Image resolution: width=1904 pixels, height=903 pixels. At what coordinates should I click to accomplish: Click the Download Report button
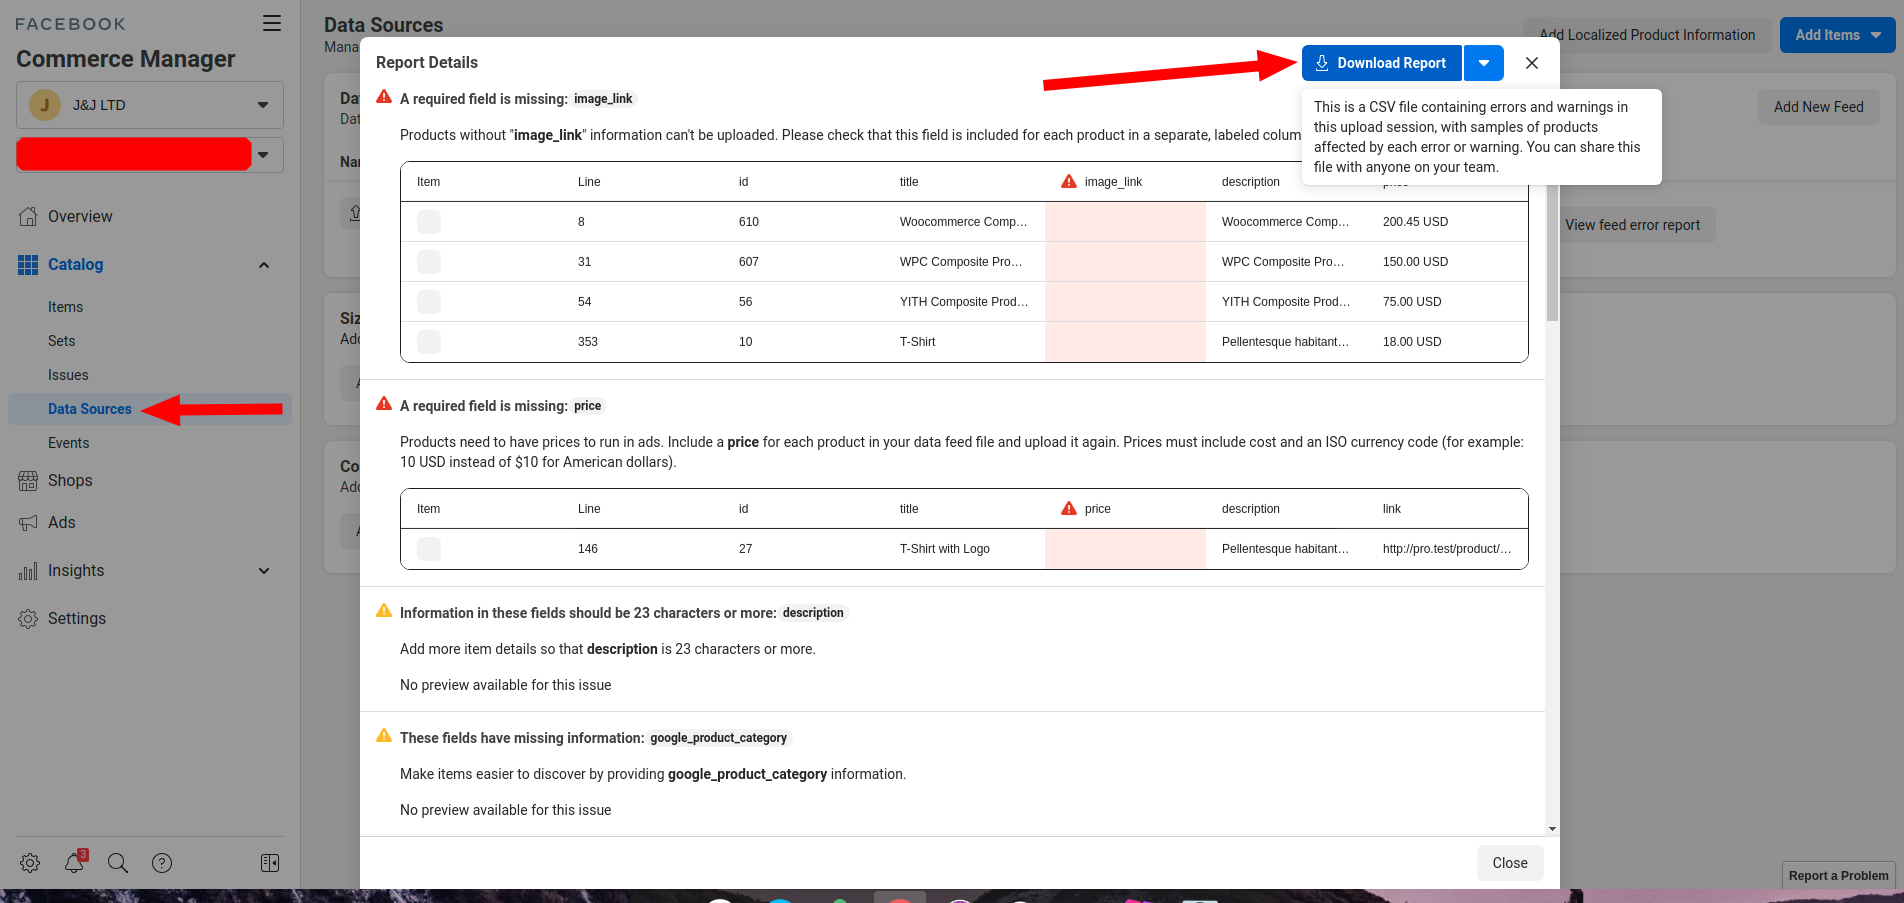(1381, 63)
